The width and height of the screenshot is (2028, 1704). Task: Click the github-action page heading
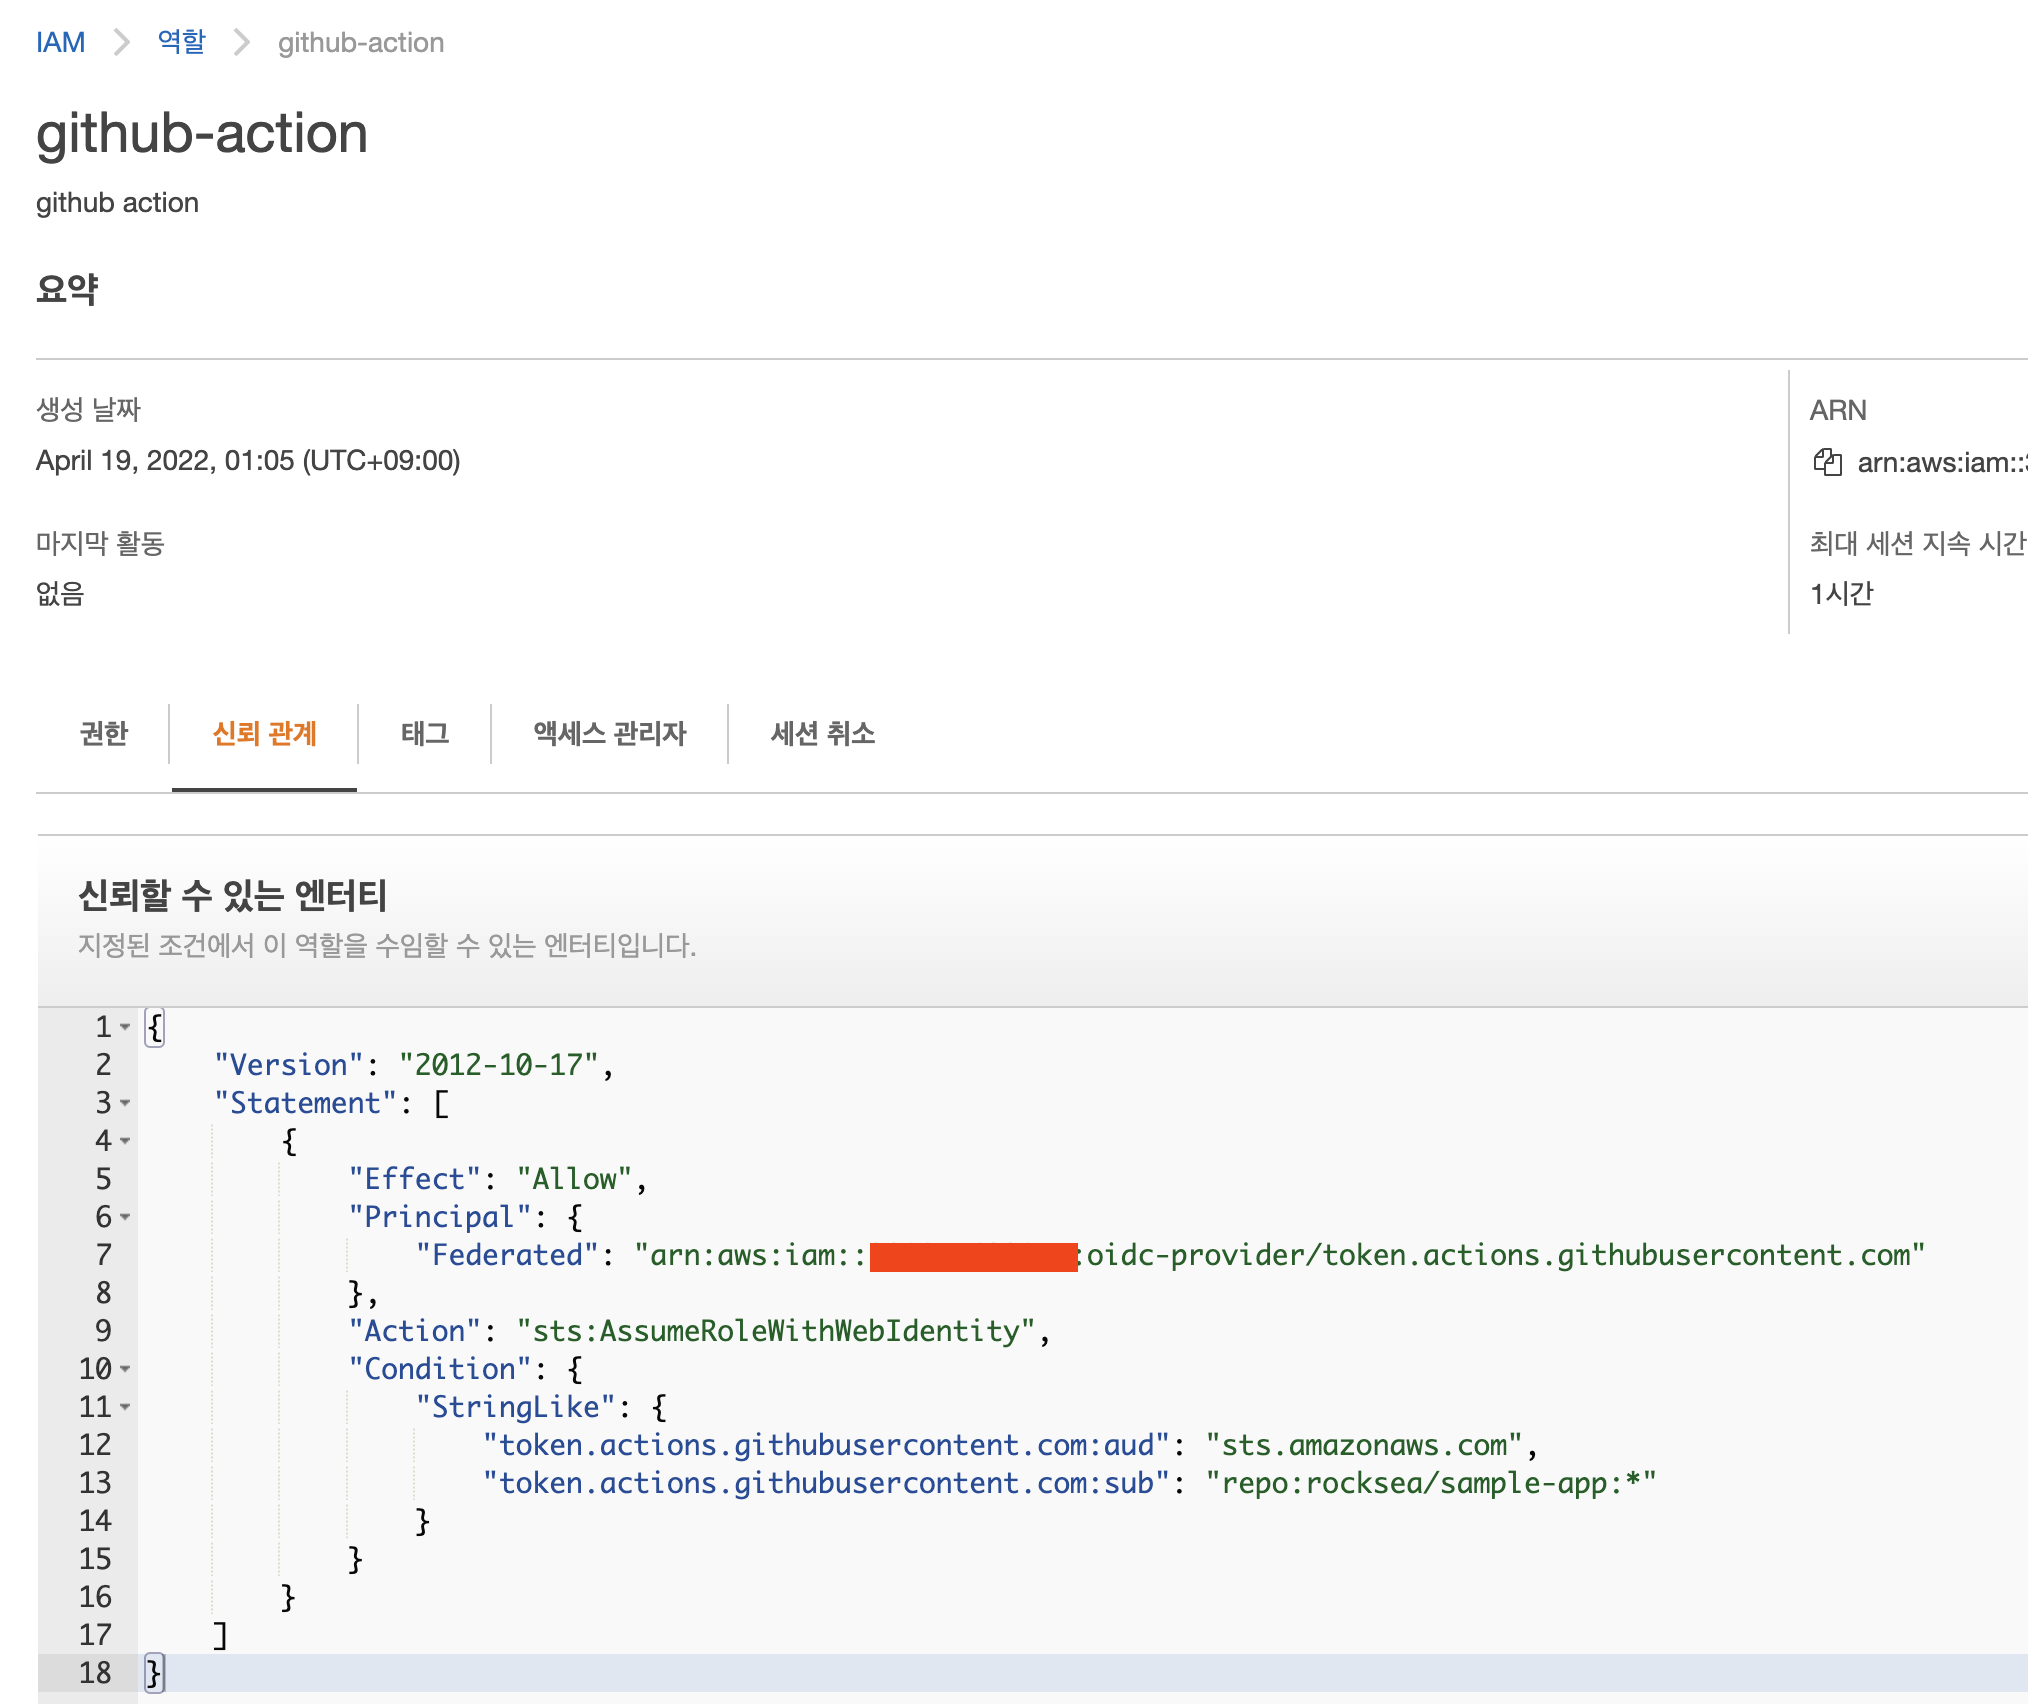(x=202, y=133)
